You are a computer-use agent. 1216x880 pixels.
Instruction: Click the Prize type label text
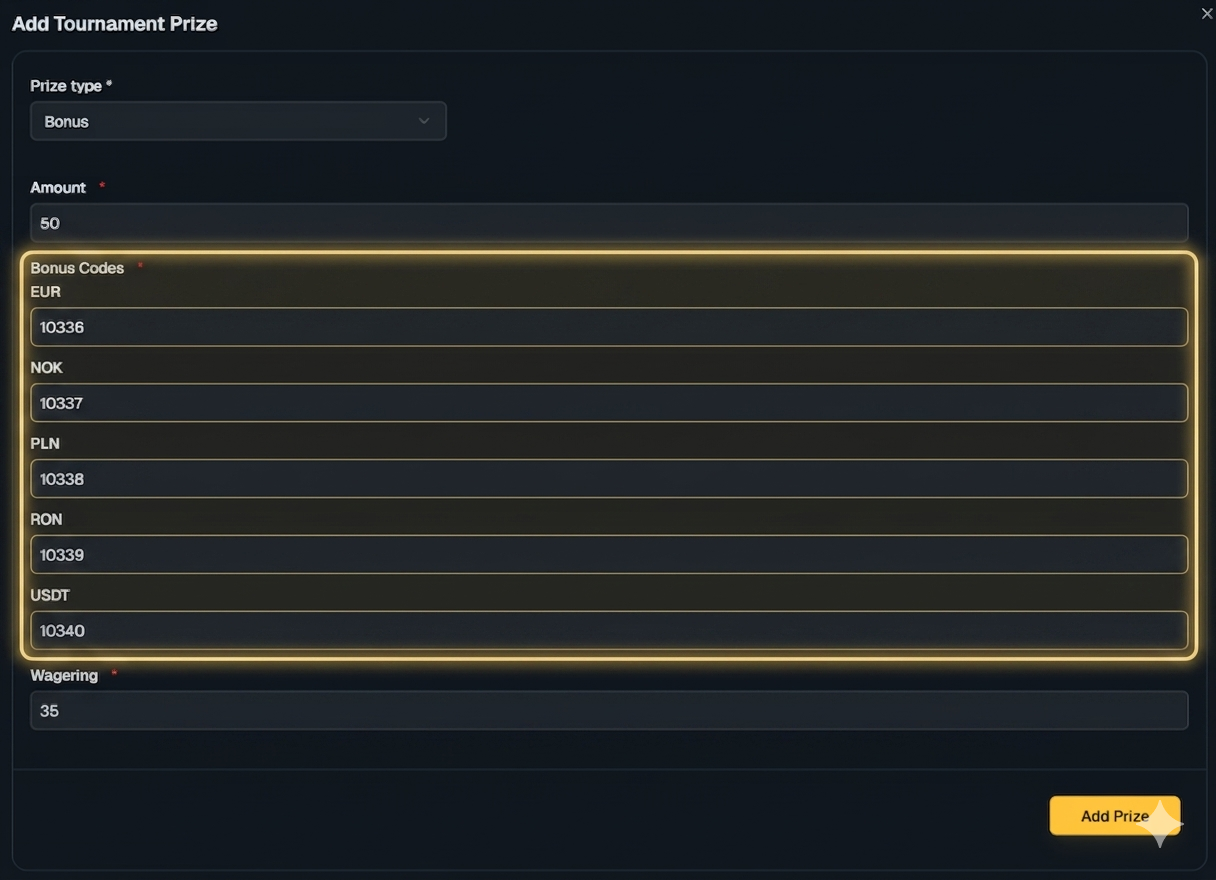tap(66, 86)
